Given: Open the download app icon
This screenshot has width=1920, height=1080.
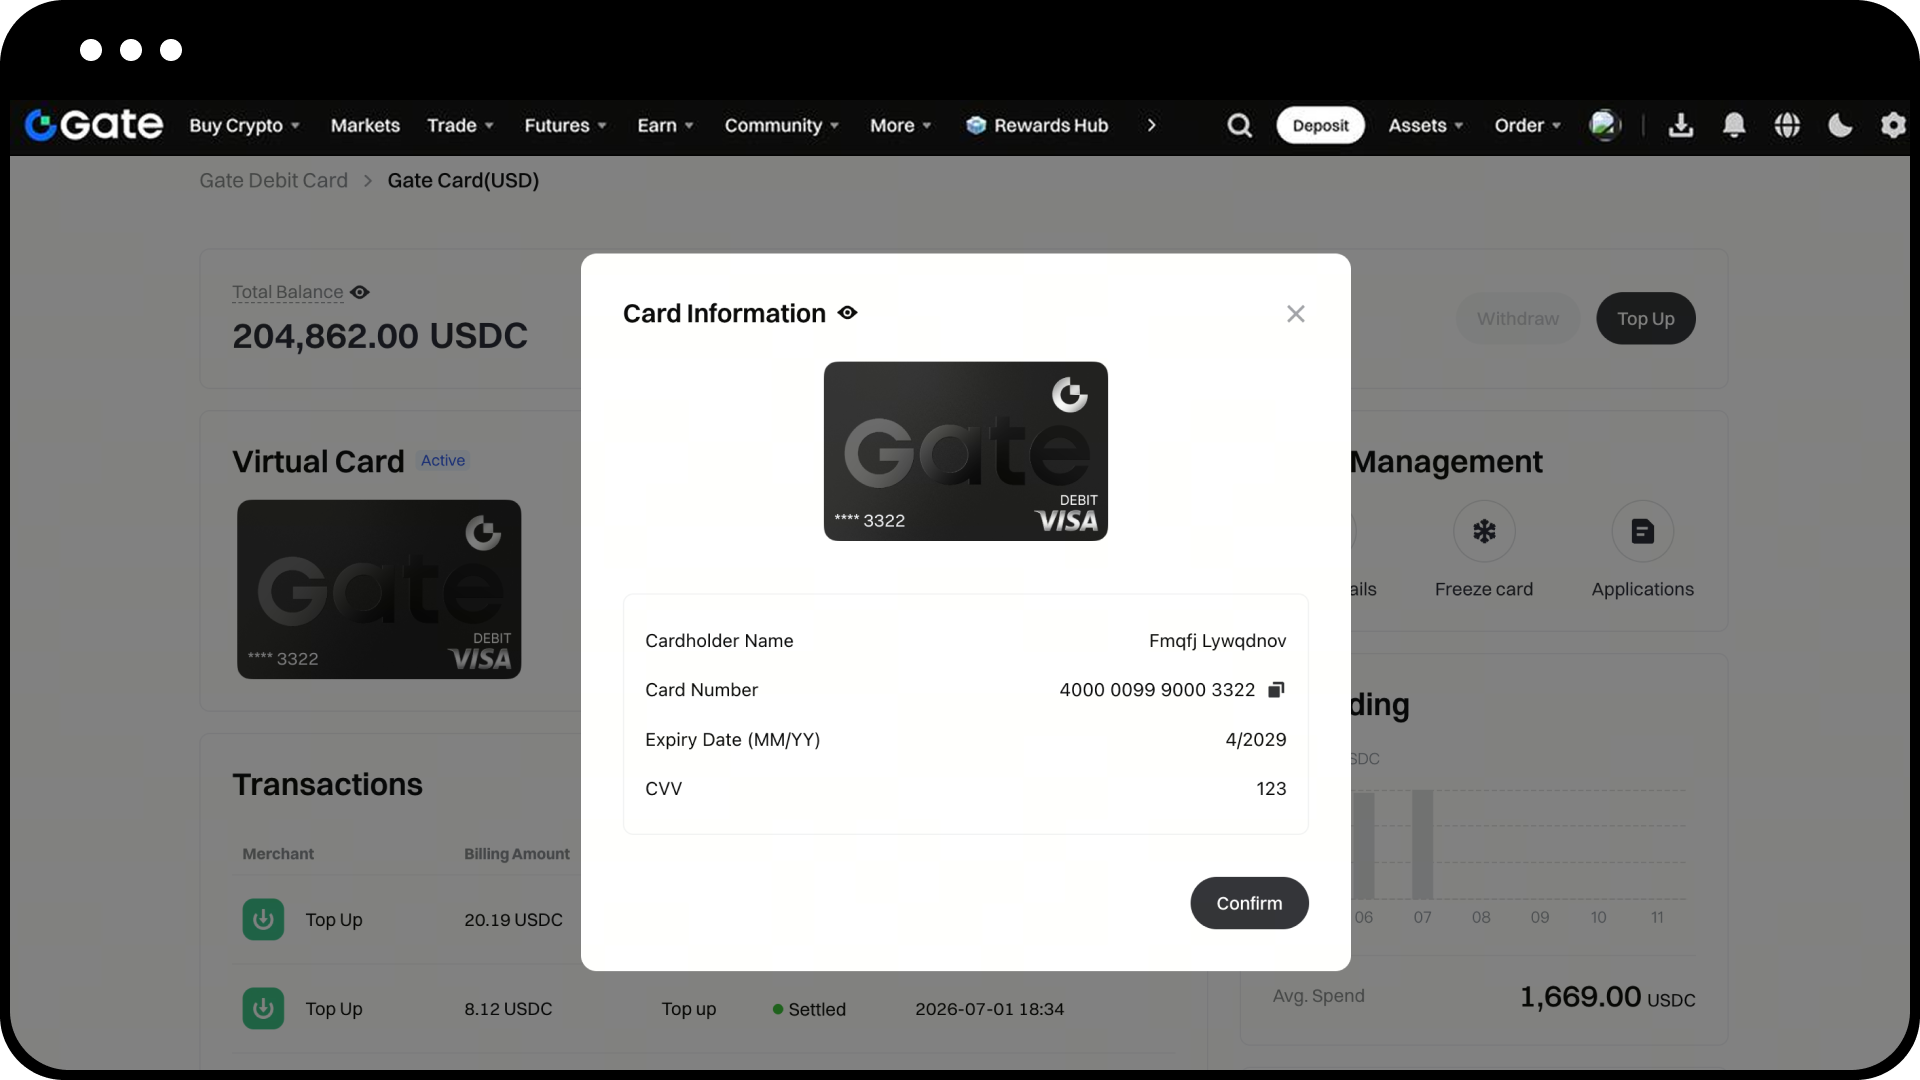Looking at the screenshot, I should [1681, 125].
